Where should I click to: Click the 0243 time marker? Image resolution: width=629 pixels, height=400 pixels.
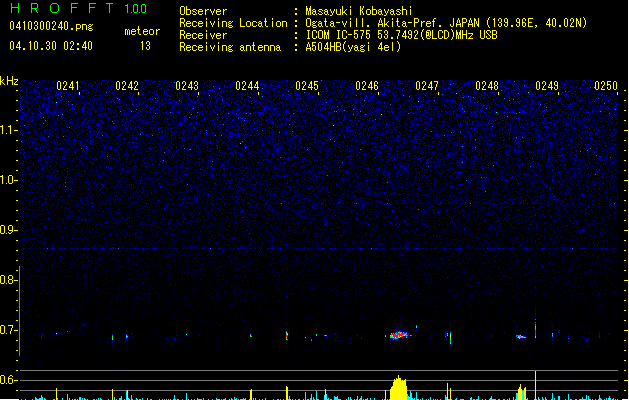[x=187, y=85]
